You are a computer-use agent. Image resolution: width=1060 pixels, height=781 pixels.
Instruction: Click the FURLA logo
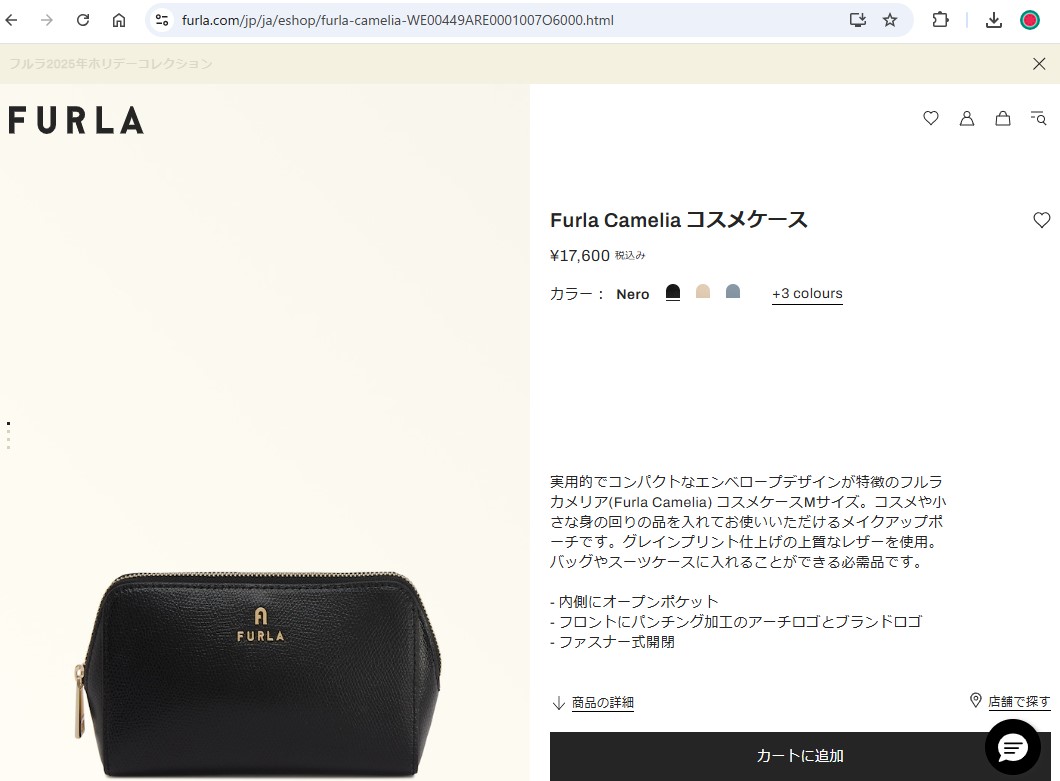point(76,120)
